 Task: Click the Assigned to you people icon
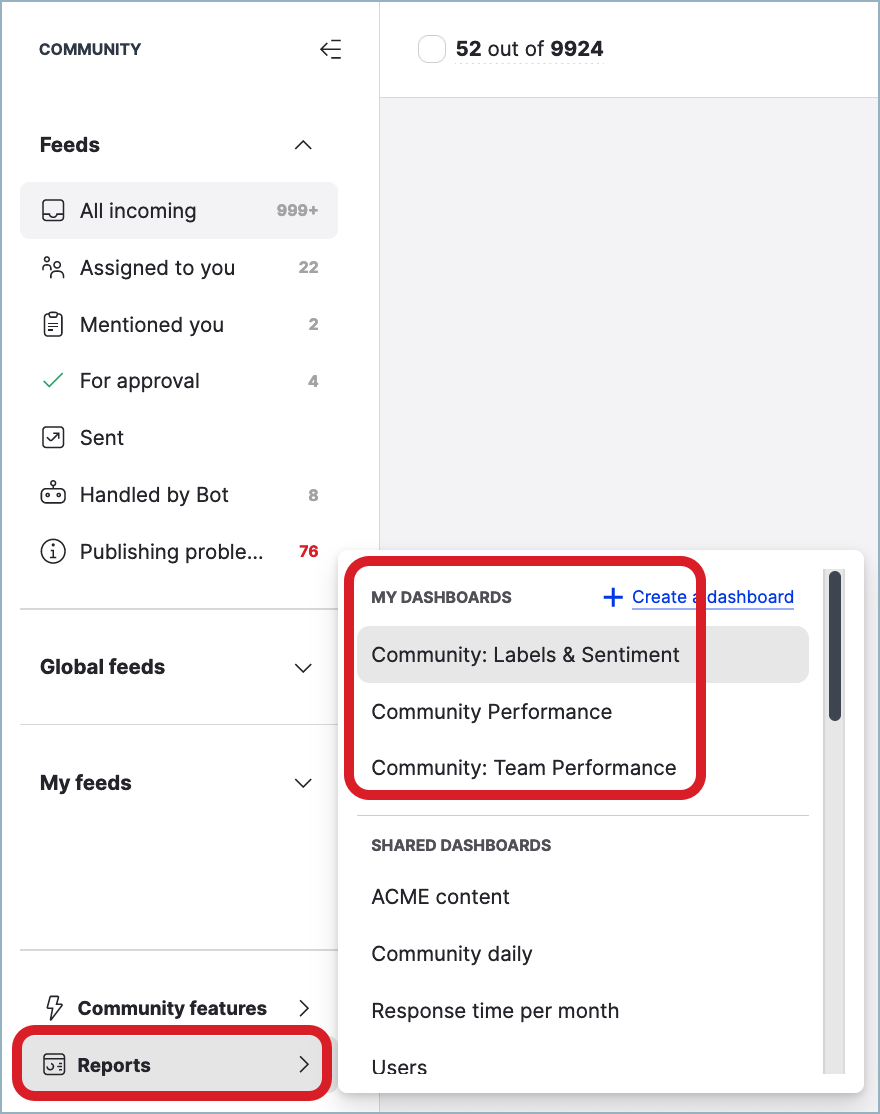[x=53, y=268]
